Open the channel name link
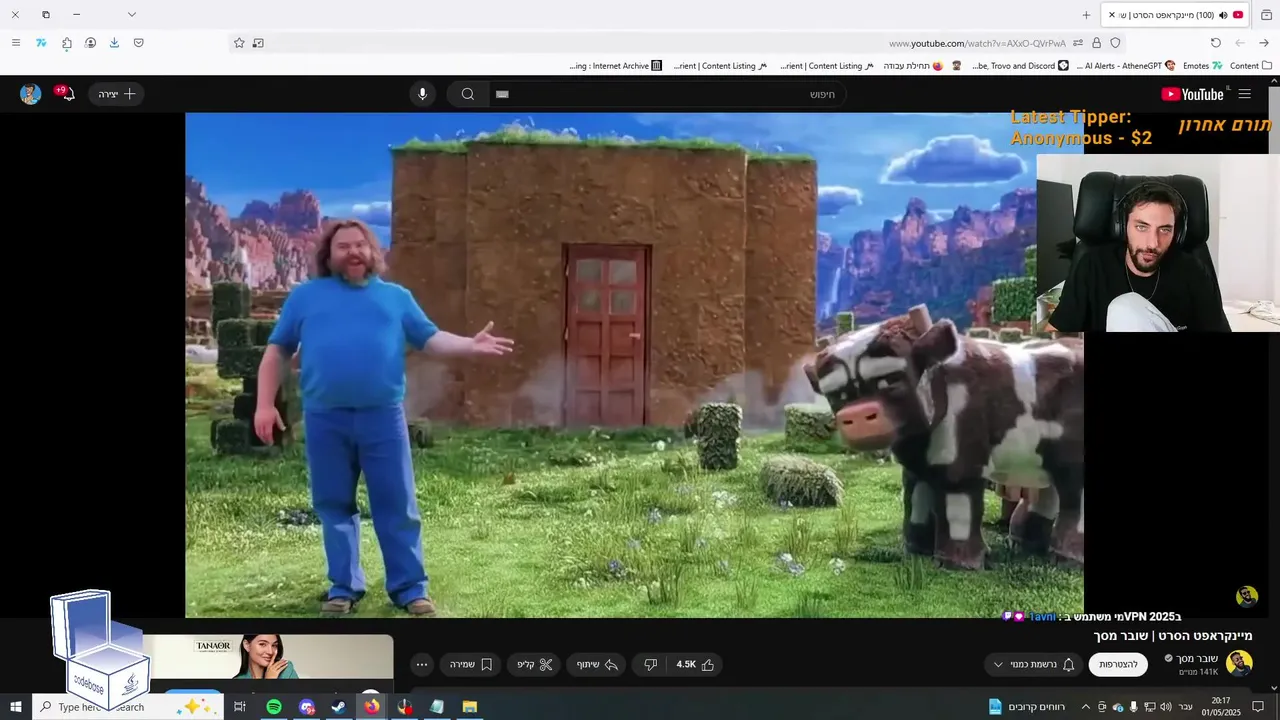1280x720 pixels. (1196, 658)
